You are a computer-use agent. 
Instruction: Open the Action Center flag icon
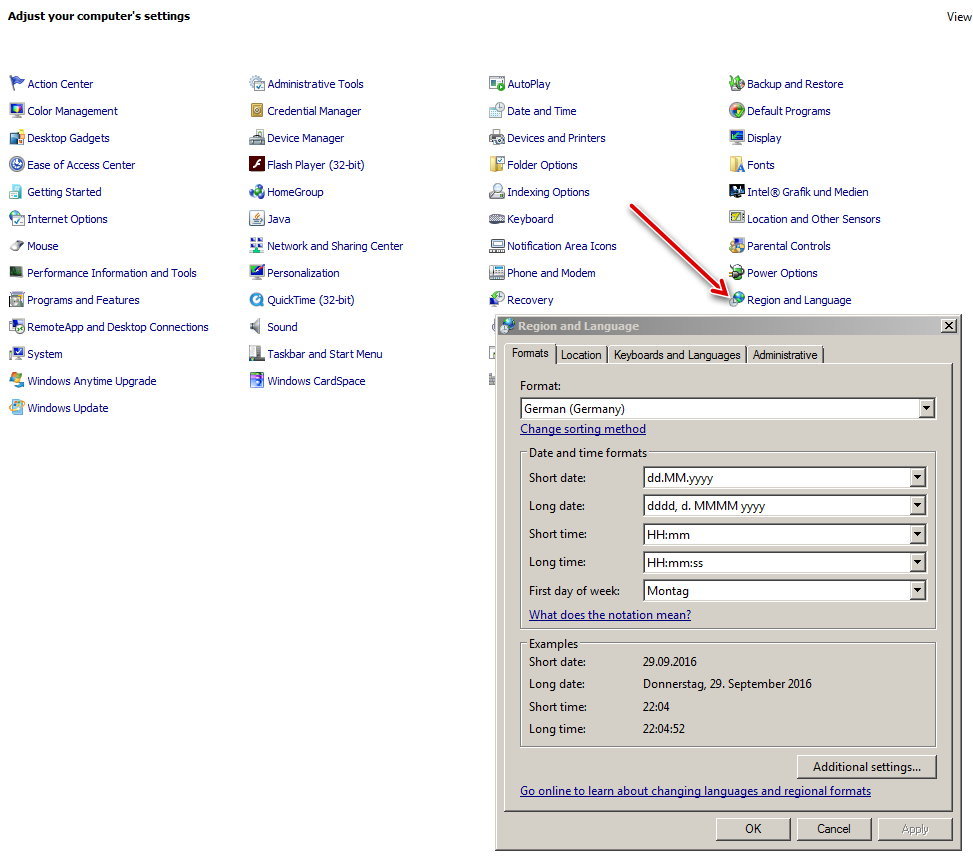click(x=16, y=84)
